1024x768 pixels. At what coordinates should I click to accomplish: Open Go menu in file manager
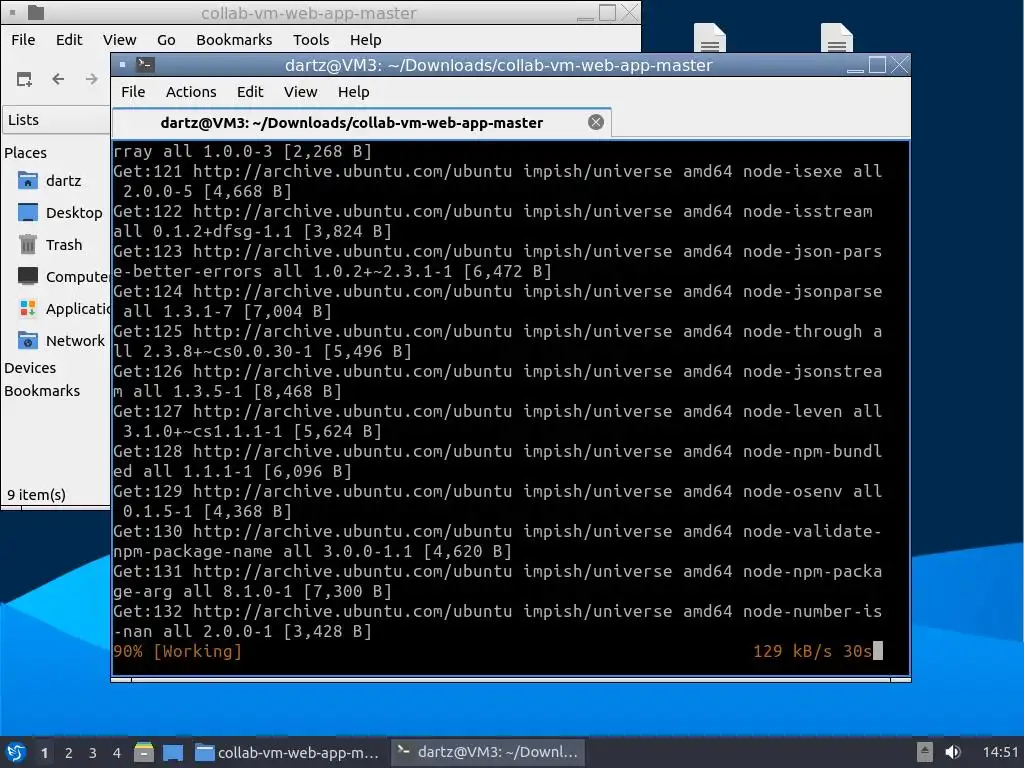[x=166, y=40]
